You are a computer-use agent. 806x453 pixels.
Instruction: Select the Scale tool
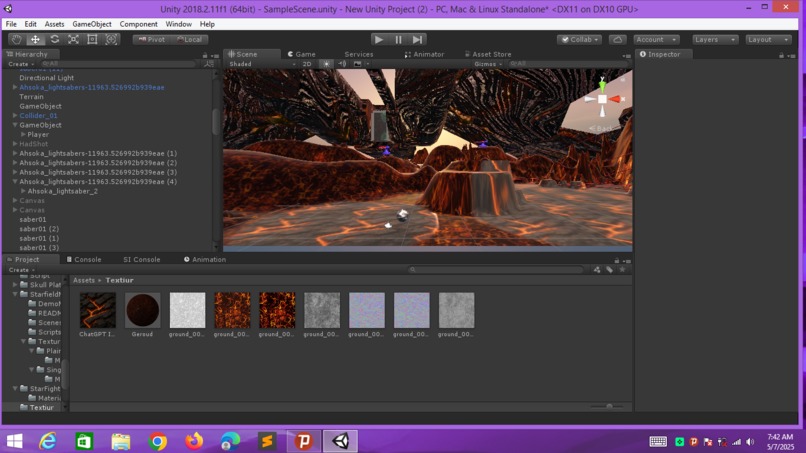pos(74,40)
